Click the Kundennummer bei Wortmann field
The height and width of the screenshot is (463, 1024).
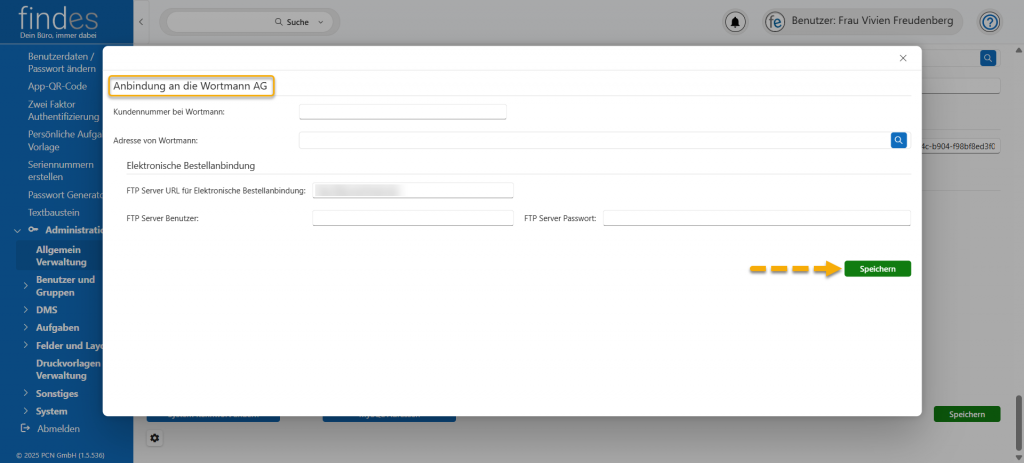point(402,112)
